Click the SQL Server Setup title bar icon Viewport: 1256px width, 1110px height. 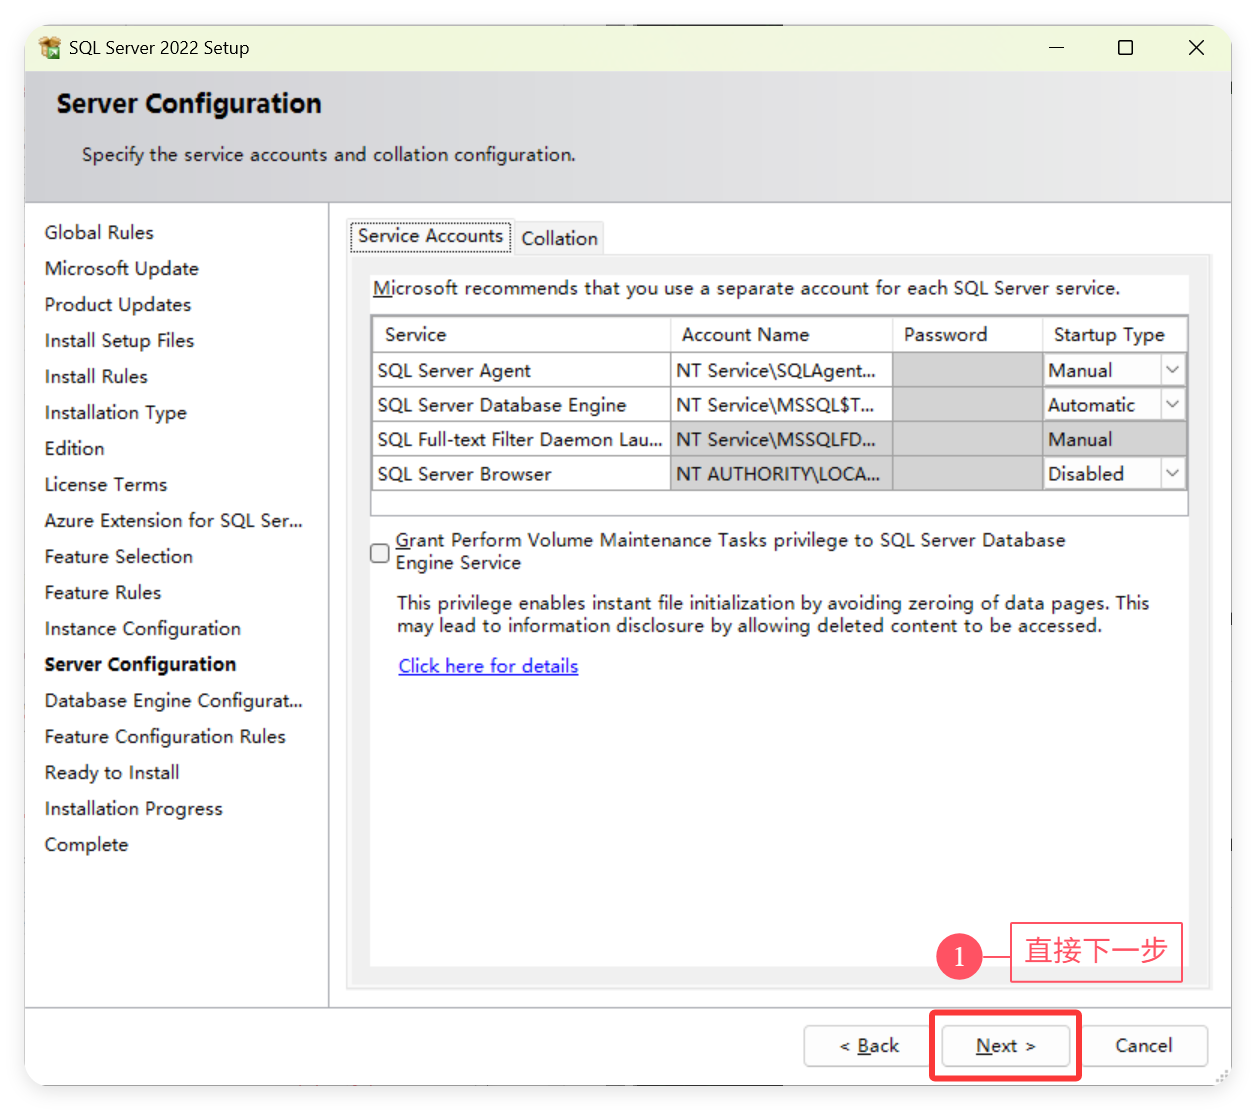tap(50, 47)
